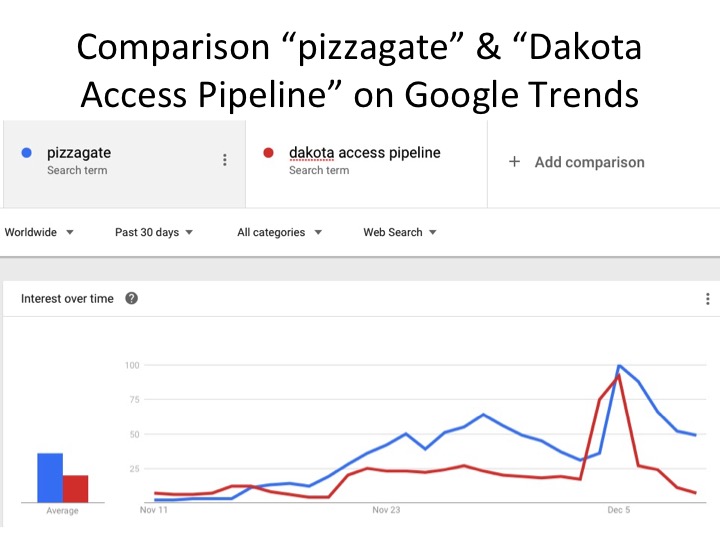Image resolution: width=720 pixels, height=540 pixels.
Task: Click the plus icon for Add comparison
Action: click(x=515, y=162)
